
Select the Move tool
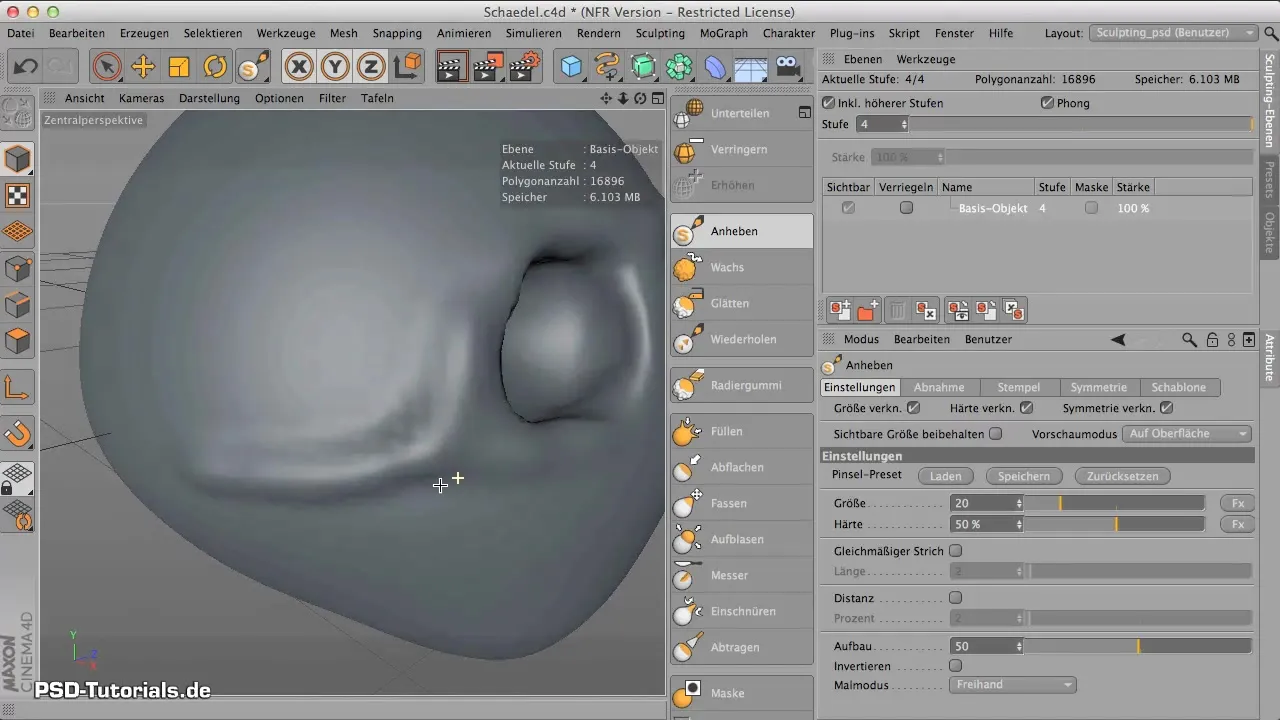tap(143, 67)
